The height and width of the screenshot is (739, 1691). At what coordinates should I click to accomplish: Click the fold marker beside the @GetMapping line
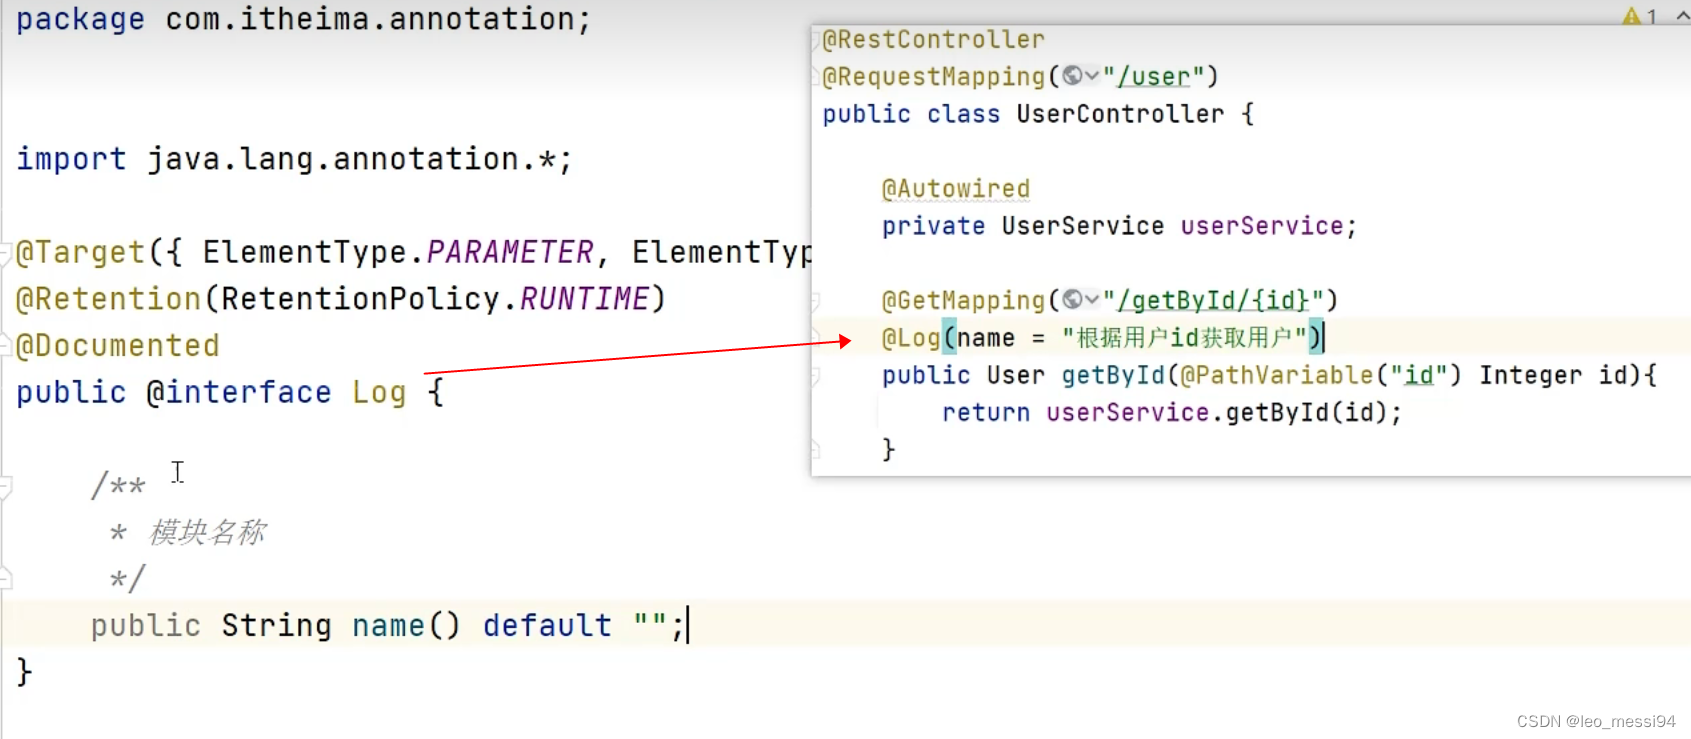tap(815, 300)
